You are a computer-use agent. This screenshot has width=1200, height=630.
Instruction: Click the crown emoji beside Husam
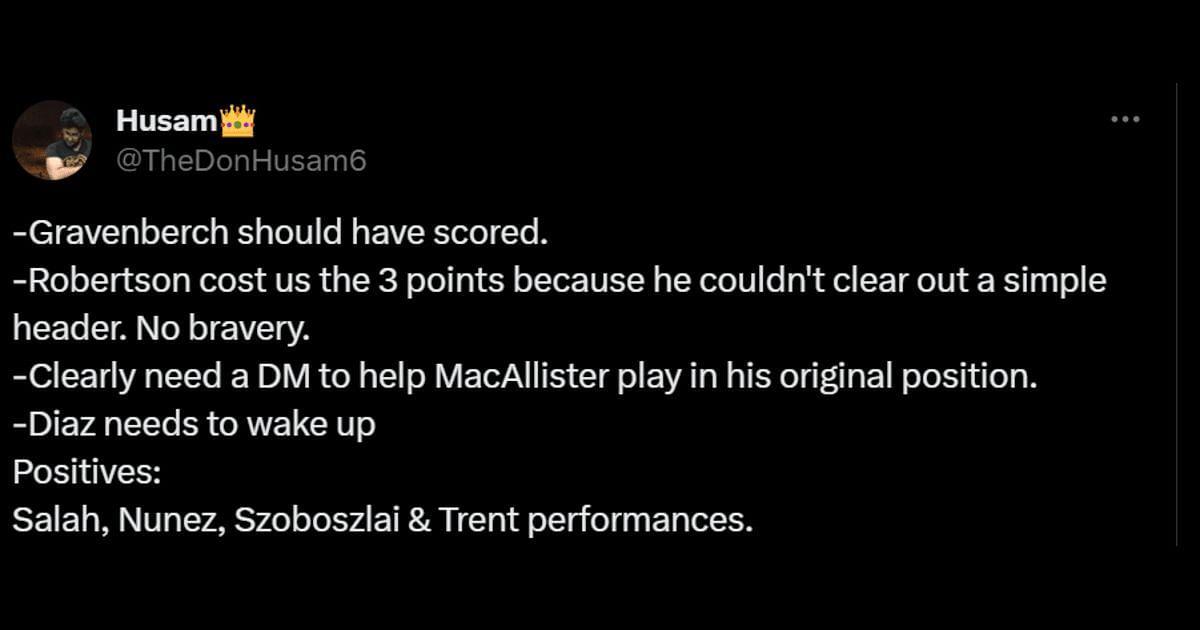[237, 122]
